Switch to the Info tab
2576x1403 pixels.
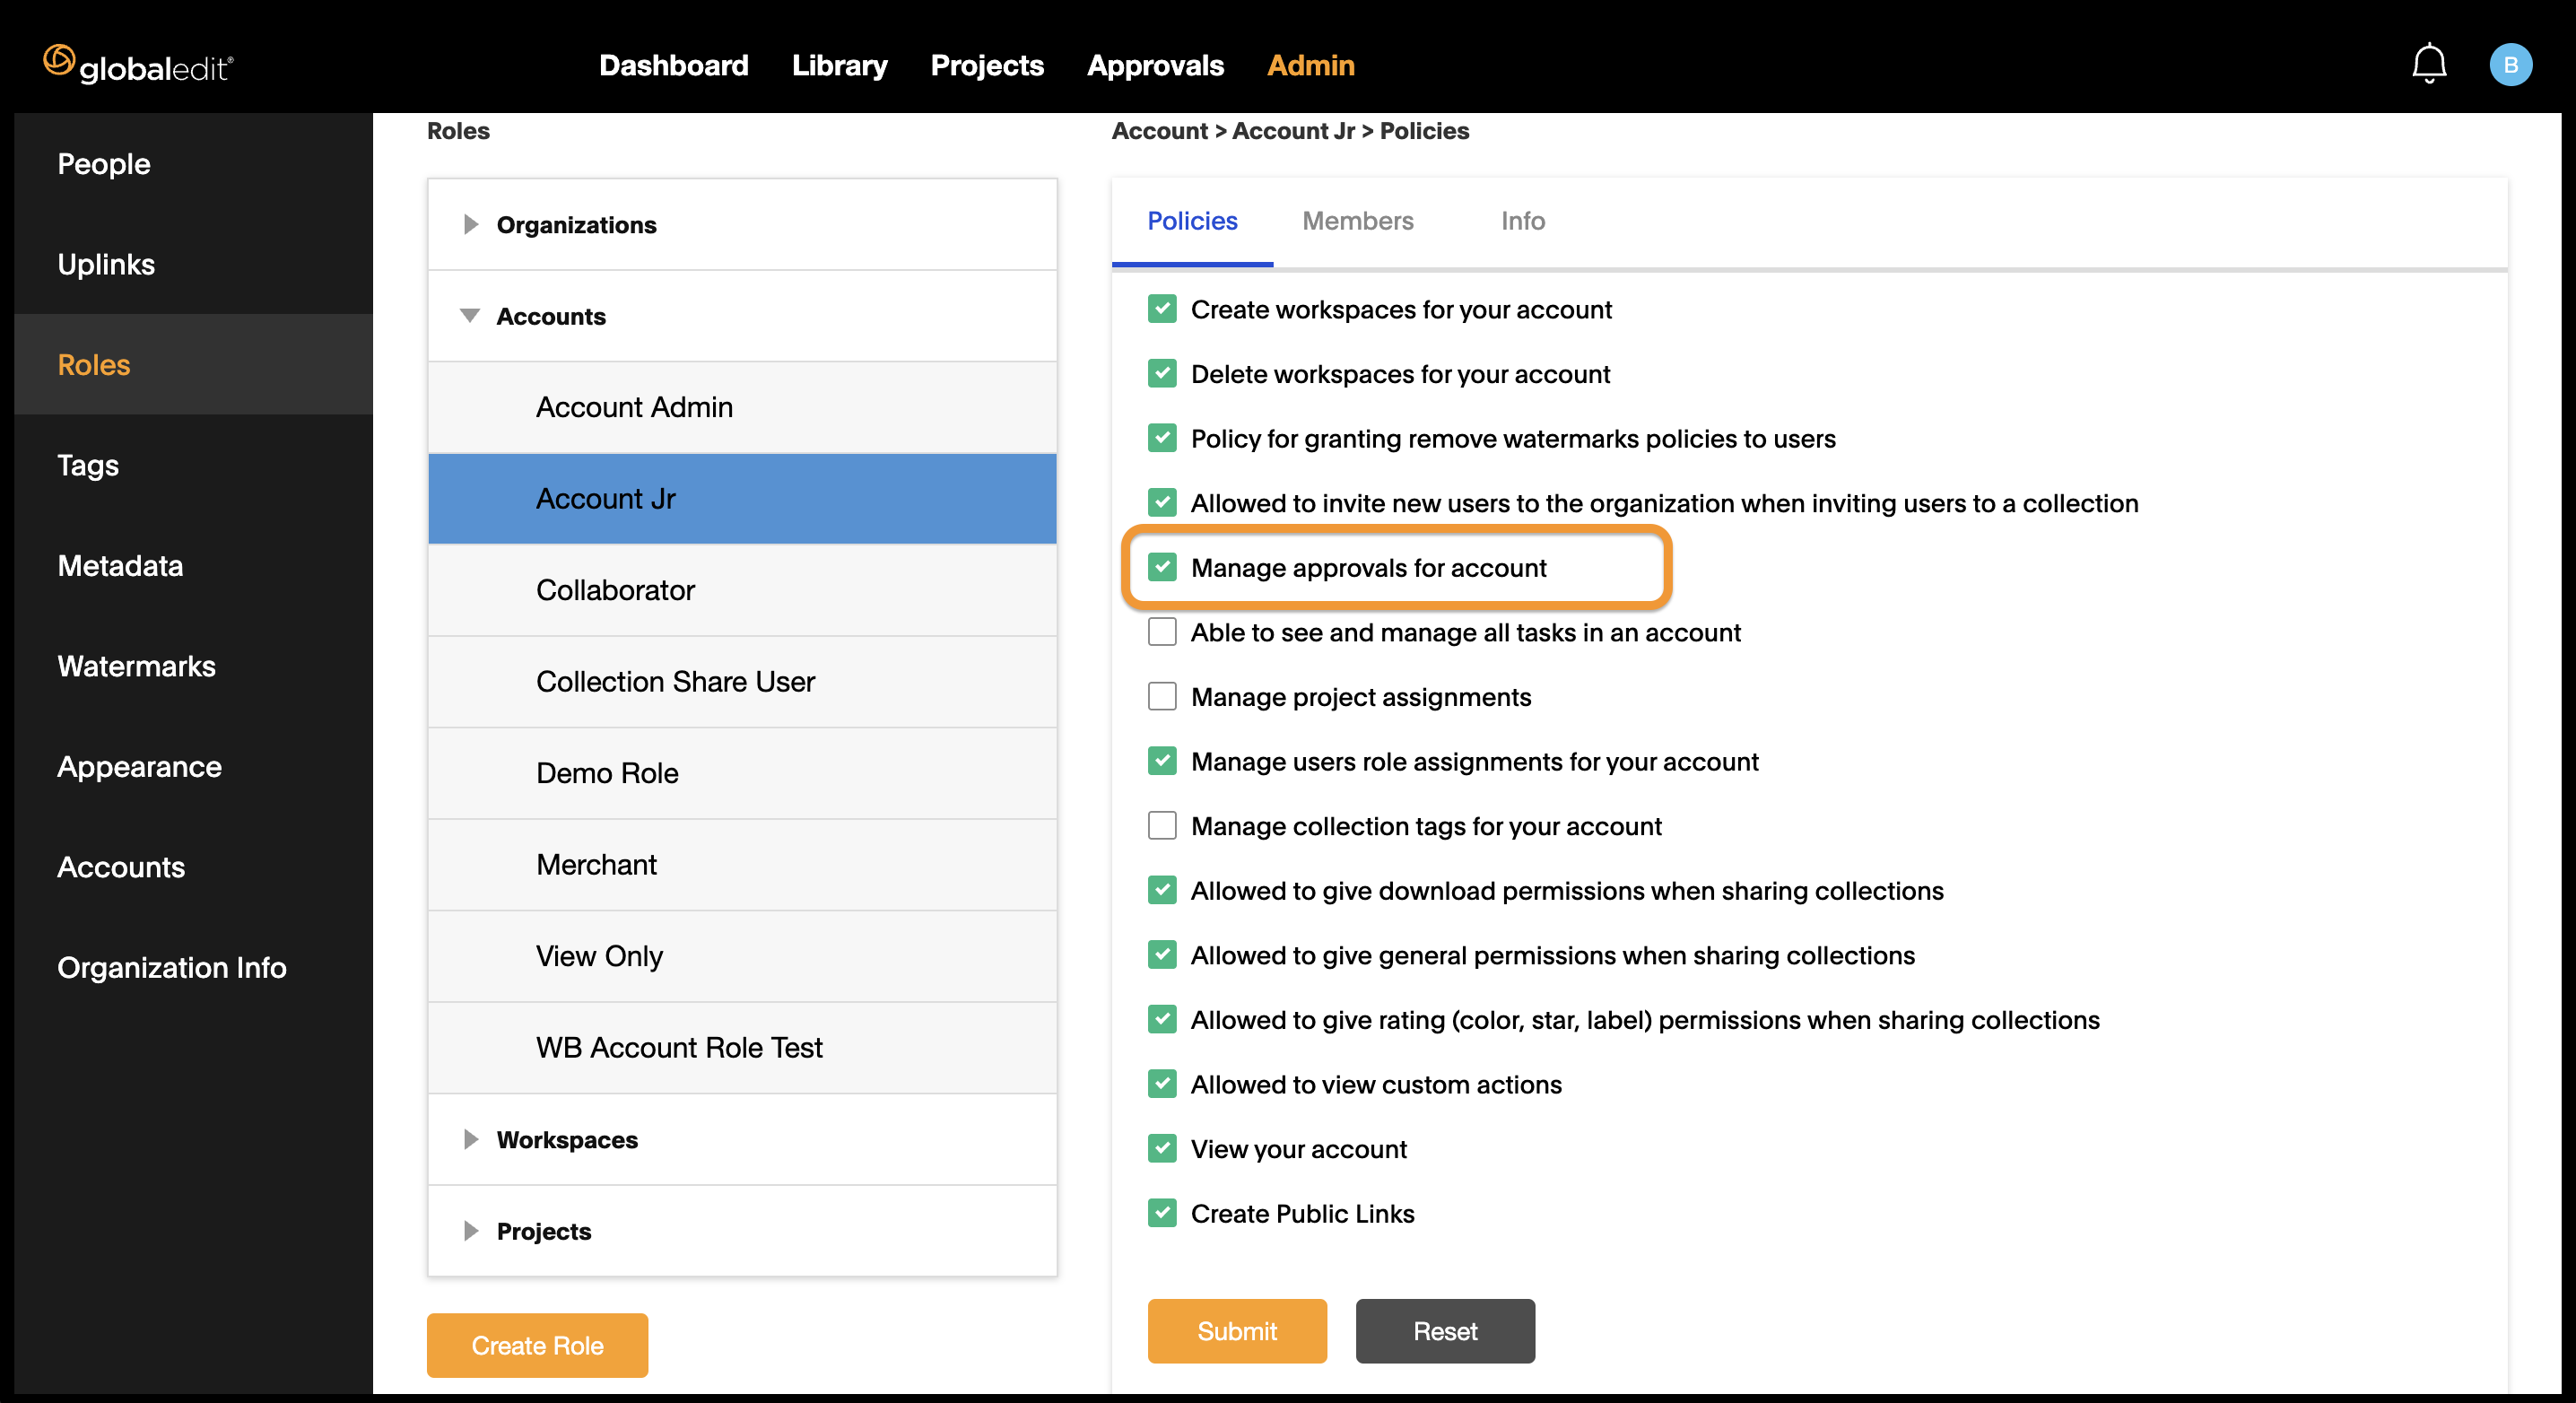[1522, 221]
